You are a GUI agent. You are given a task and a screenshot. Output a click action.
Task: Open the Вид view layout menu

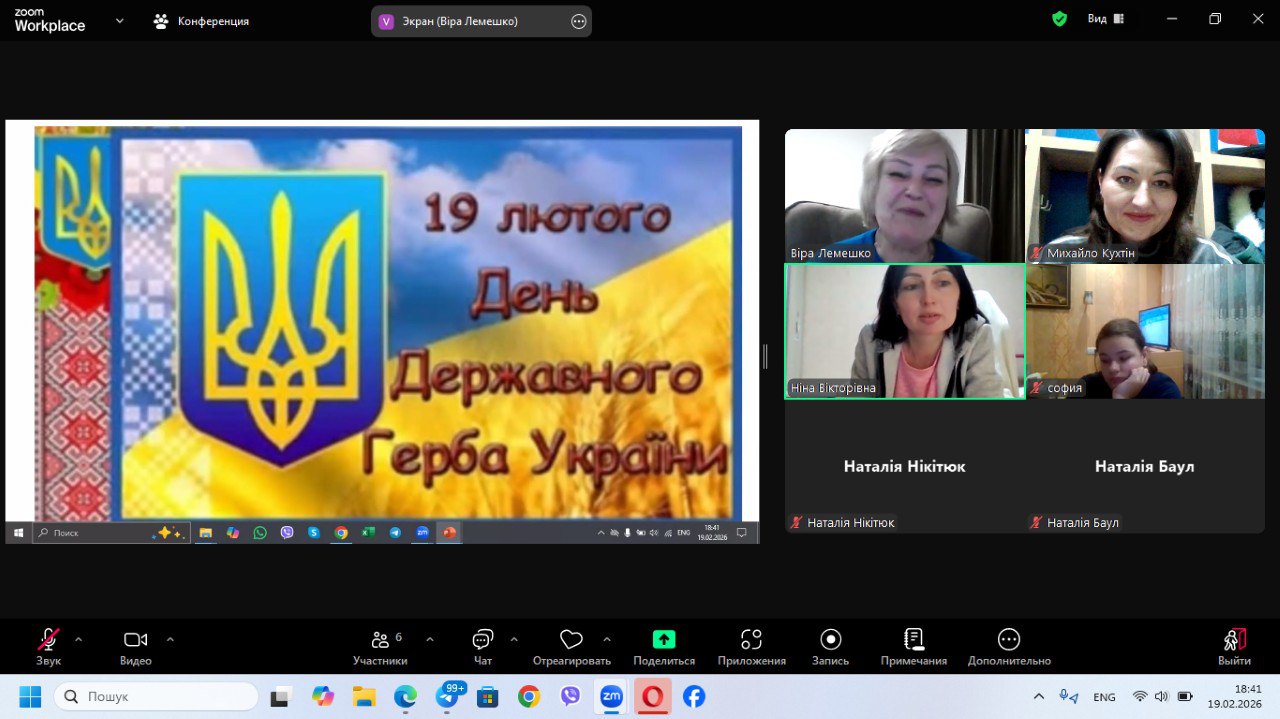[1106, 19]
